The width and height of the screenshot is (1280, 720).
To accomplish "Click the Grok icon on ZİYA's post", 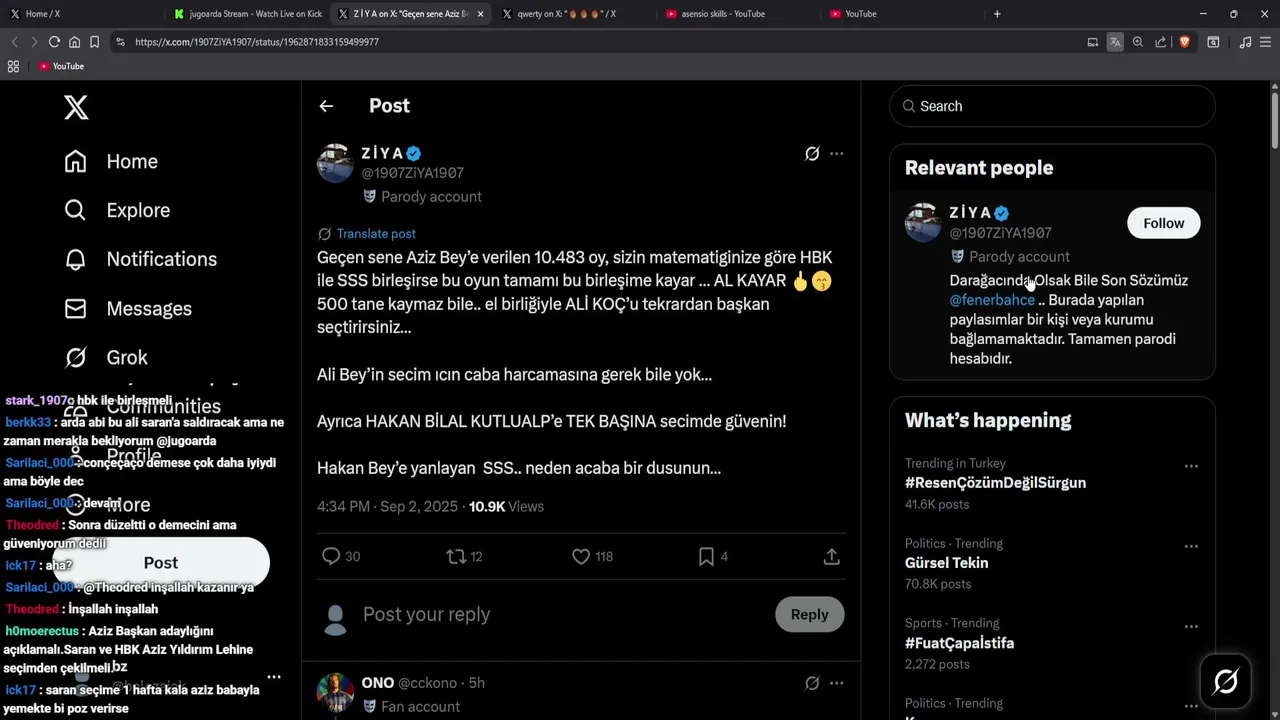I will point(812,153).
